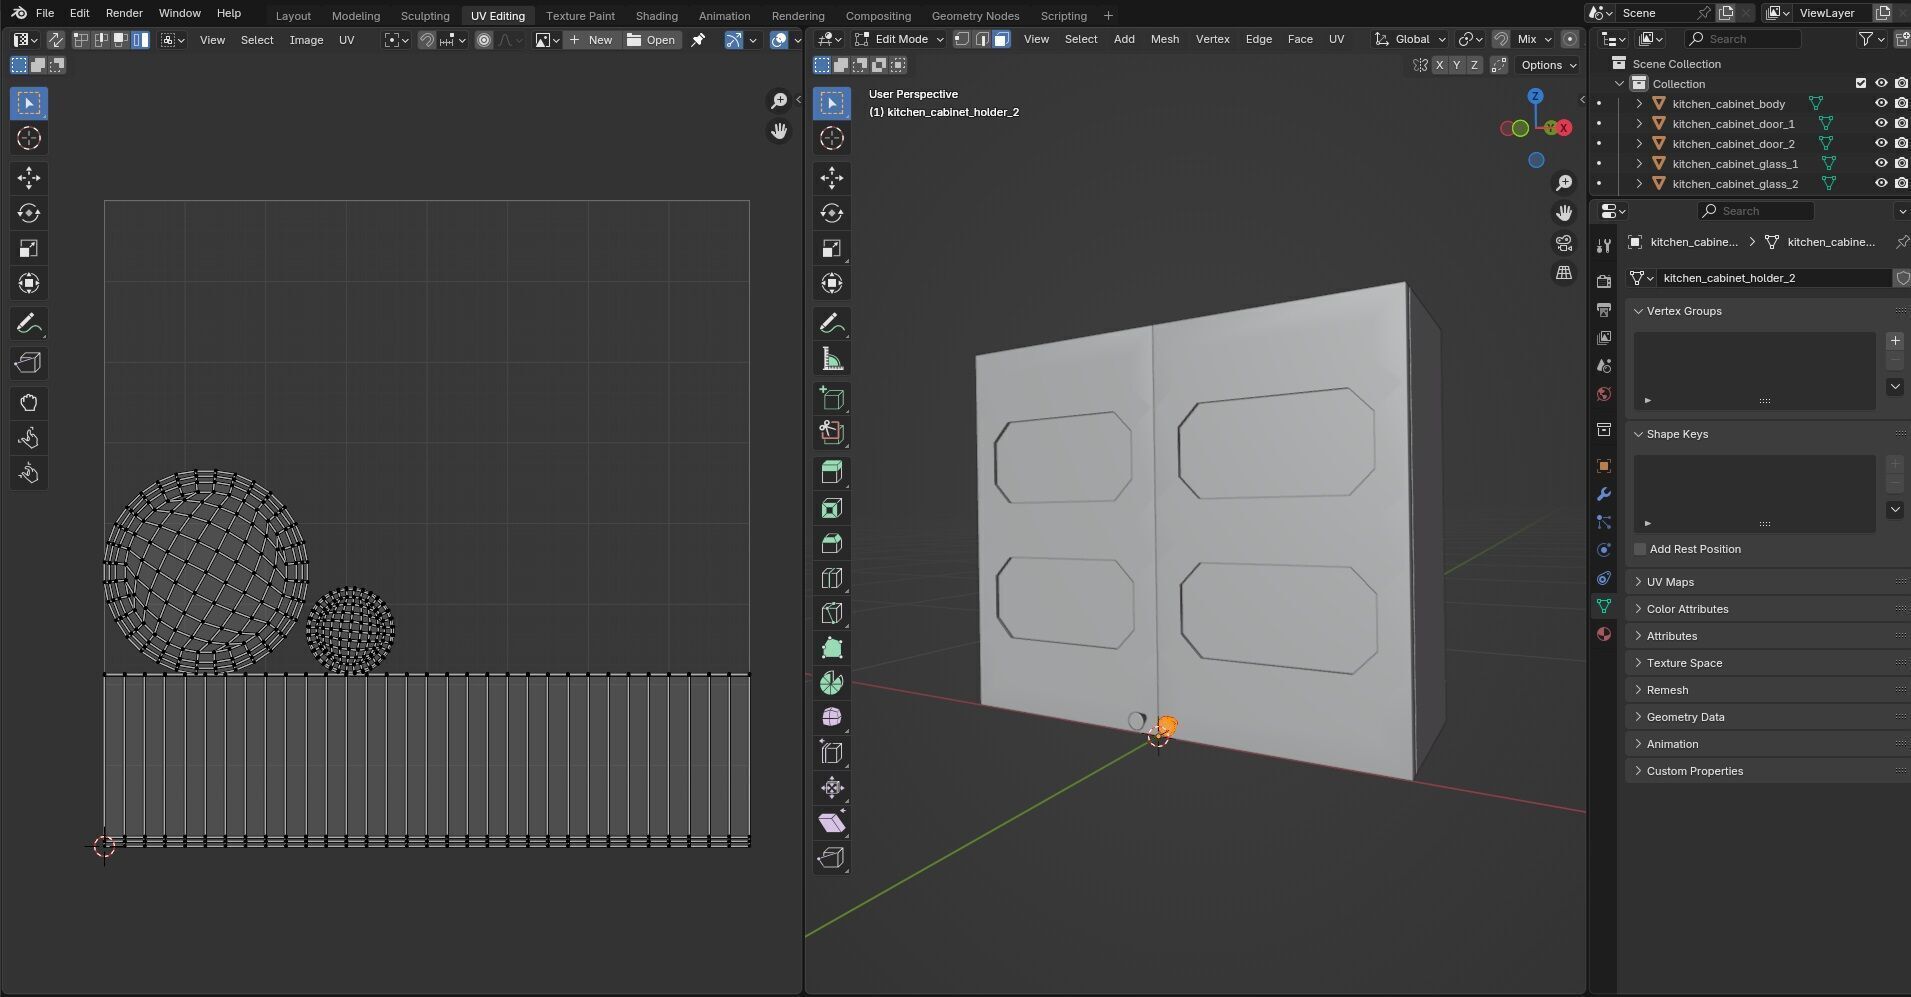Select the Measure tool in 3D viewport
Viewport: 1911px width, 997px height.
click(x=832, y=358)
